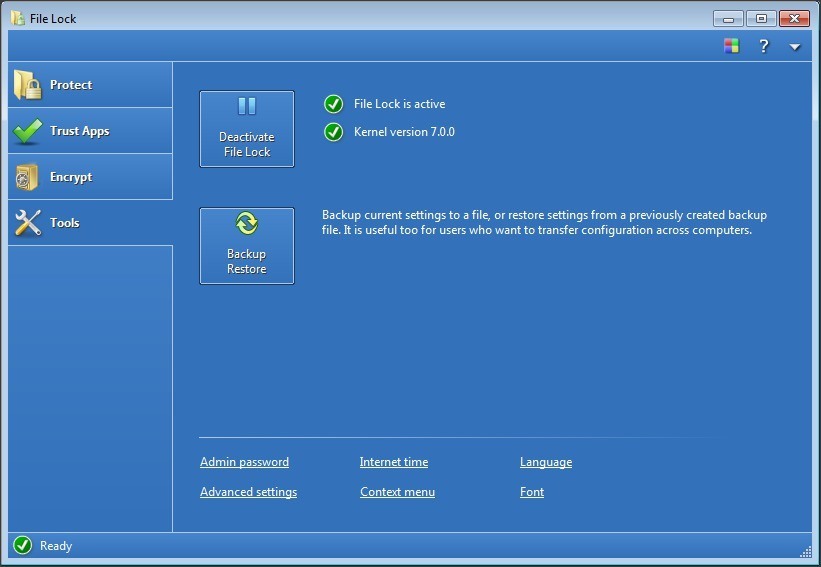Minimize the File Lock window
Screen dimensions: 821x567
[x=728, y=19]
